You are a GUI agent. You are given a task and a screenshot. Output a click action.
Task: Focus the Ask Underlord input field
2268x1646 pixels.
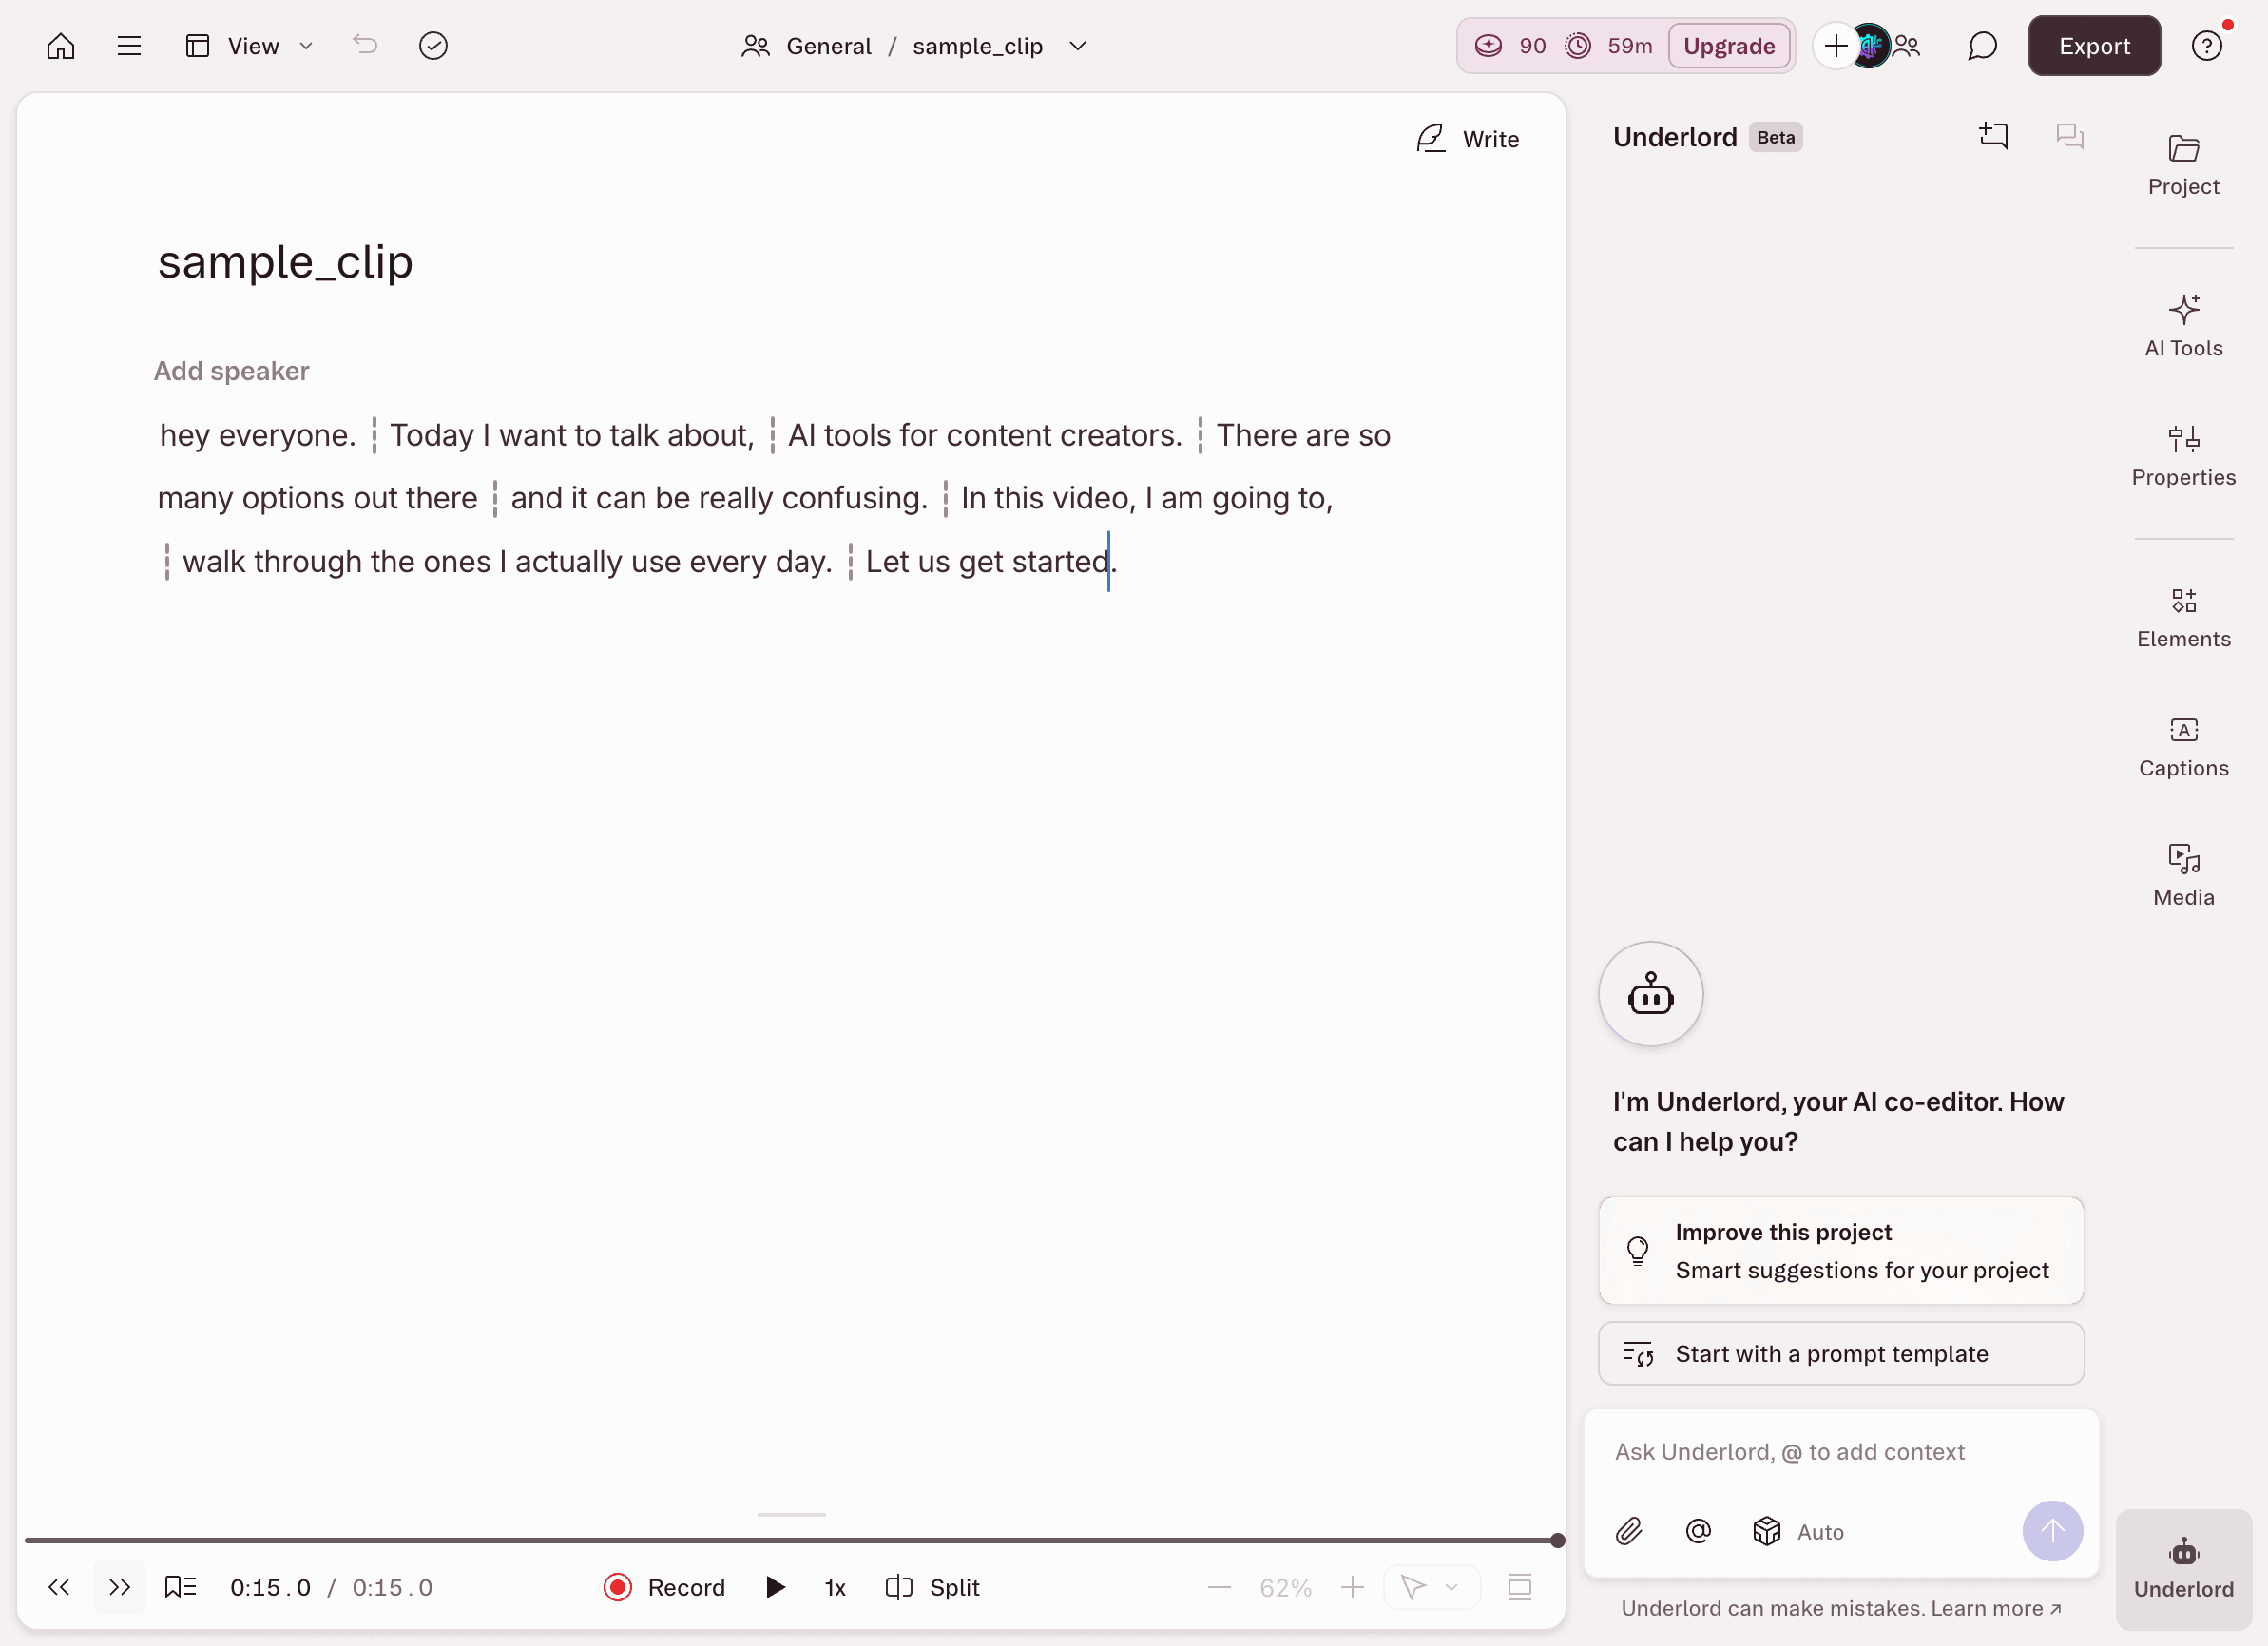(1840, 1452)
